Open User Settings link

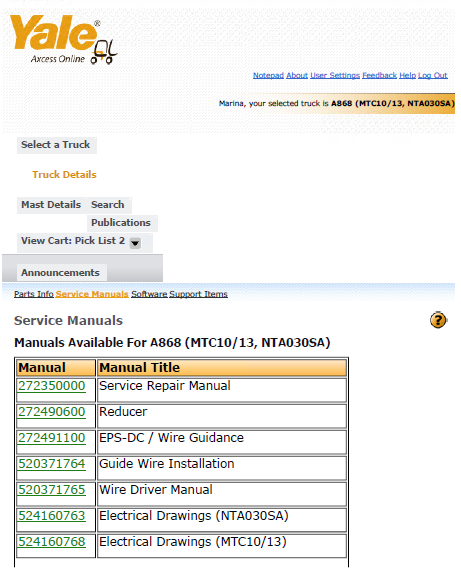tap(335, 75)
